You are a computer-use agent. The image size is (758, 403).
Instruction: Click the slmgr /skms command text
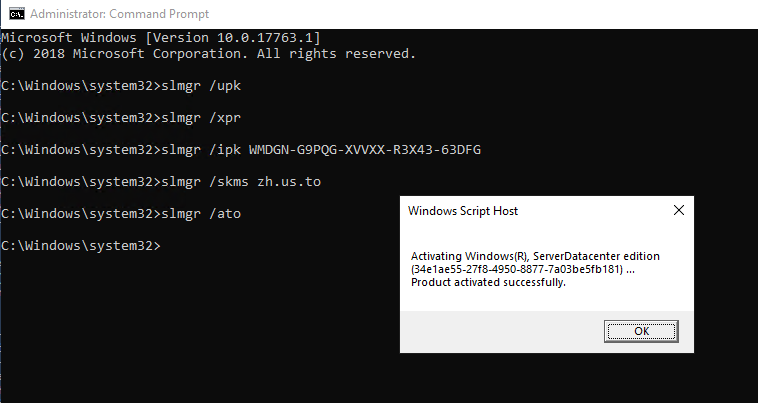point(205,182)
